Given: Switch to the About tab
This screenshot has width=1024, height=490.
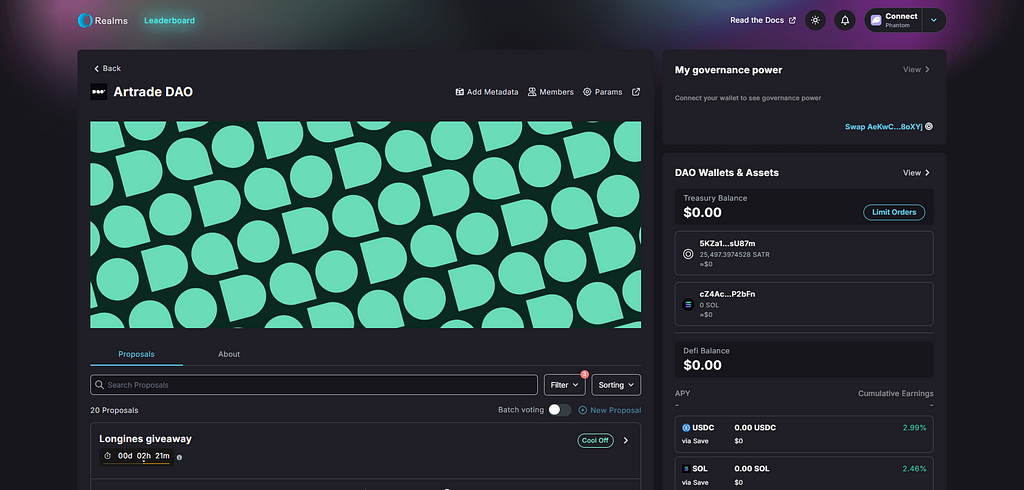Looking at the screenshot, I should (x=229, y=354).
